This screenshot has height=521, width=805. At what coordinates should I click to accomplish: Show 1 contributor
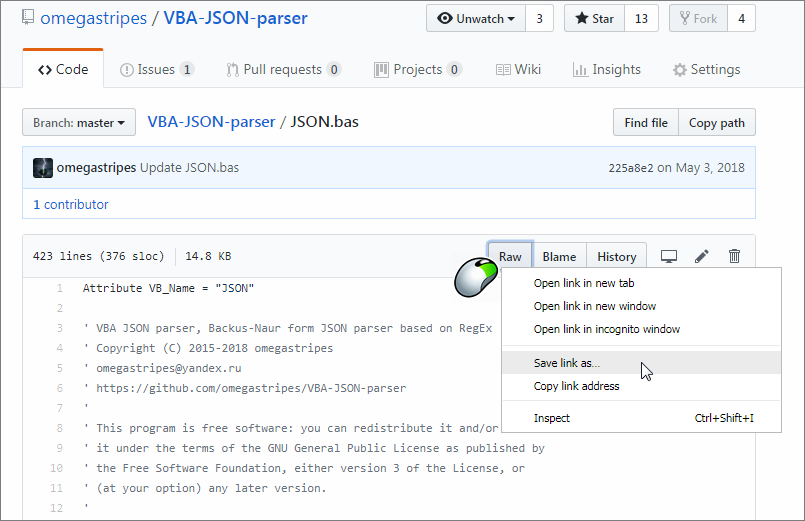coord(71,204)
